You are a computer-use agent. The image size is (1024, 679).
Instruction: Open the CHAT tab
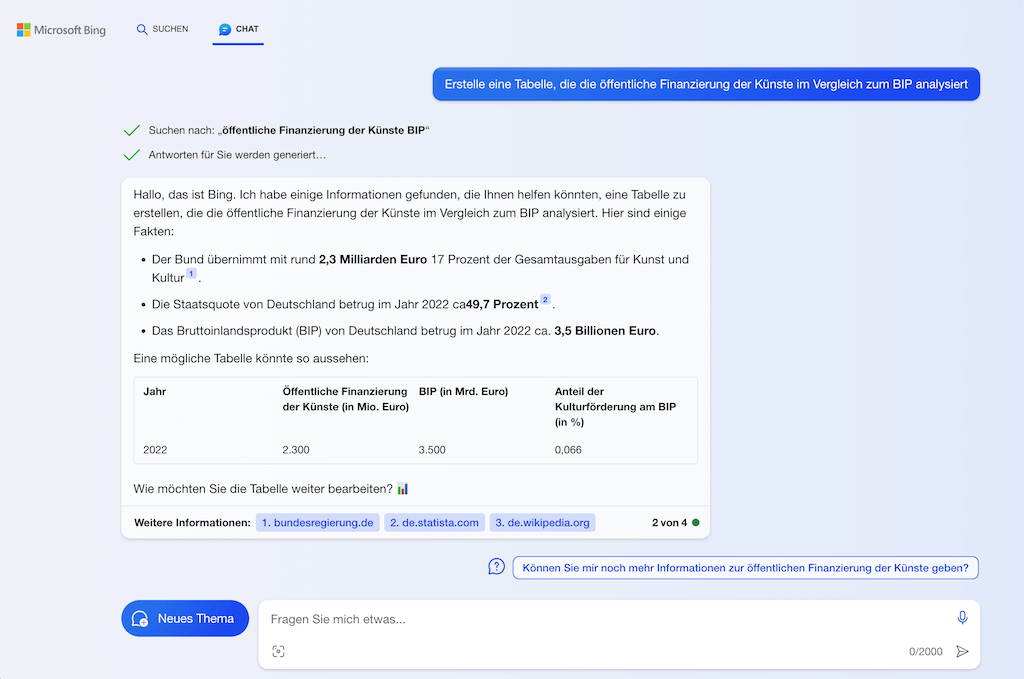pos(238,29)
